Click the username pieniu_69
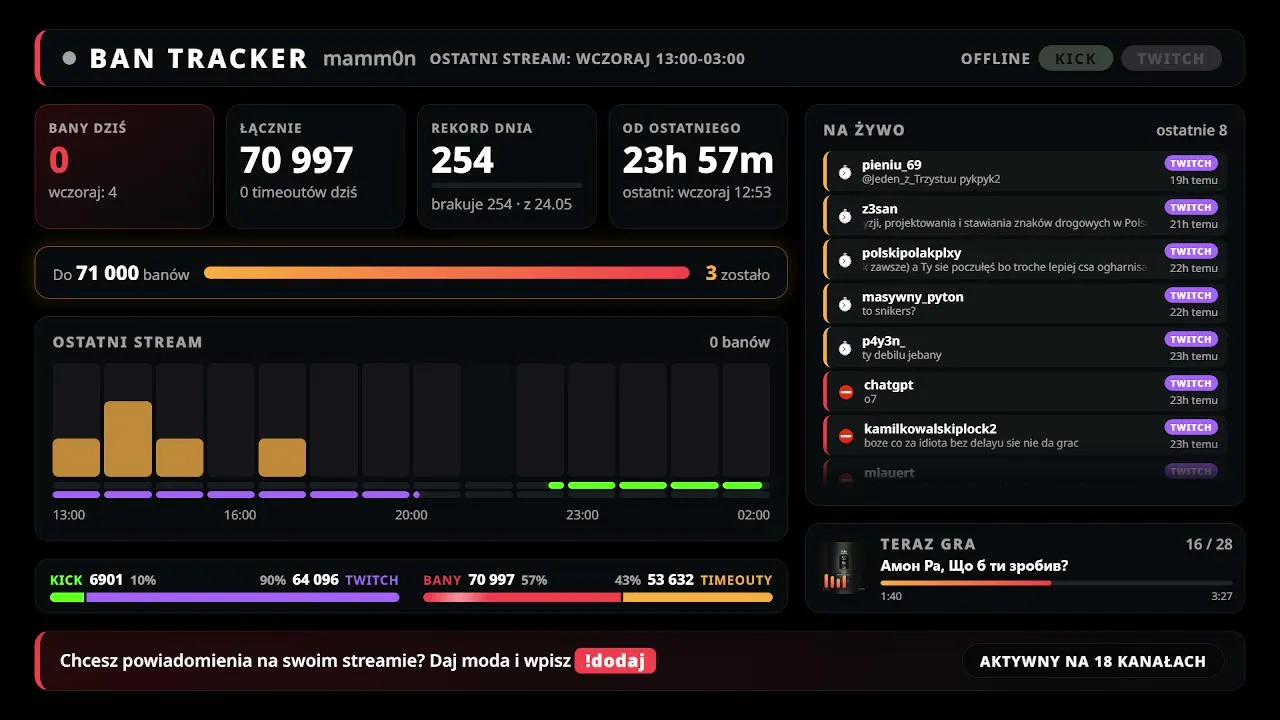Viewport: 1280px width, 720px height. pos(892,165)
